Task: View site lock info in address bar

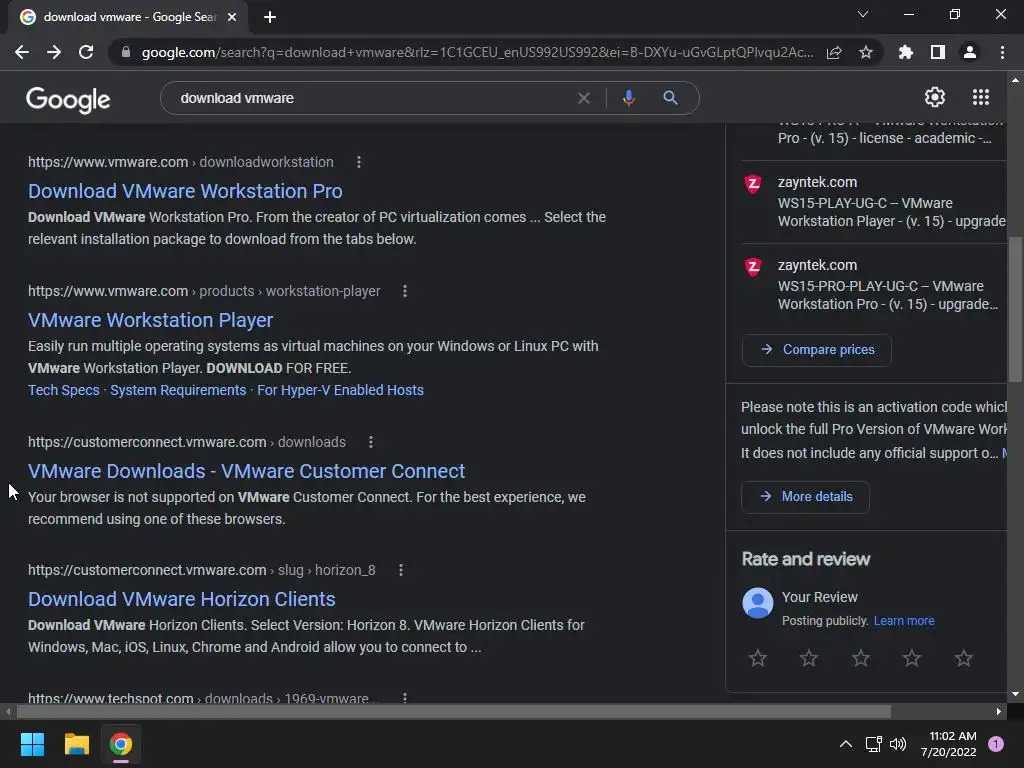Action: click(126, 52)
